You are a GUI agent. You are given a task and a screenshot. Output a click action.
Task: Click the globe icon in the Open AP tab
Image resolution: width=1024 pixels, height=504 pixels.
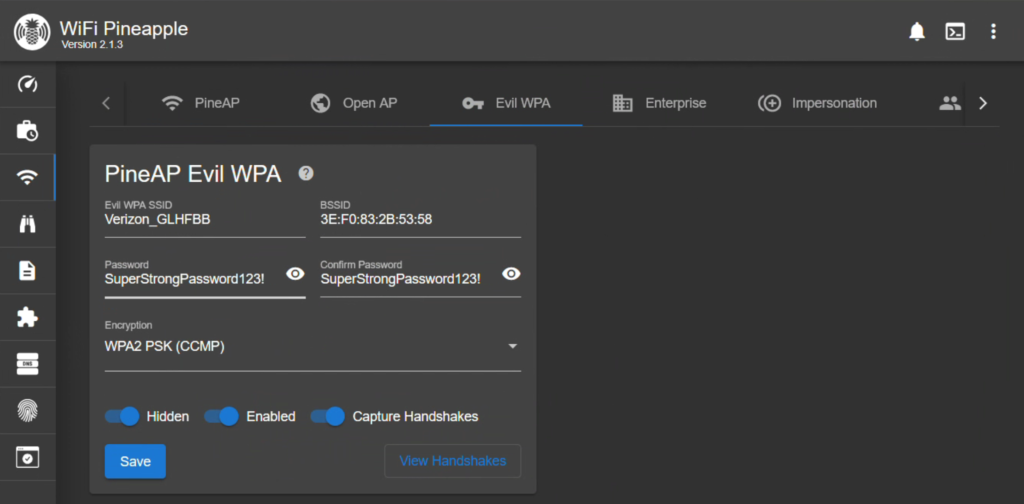coord(320,103)
